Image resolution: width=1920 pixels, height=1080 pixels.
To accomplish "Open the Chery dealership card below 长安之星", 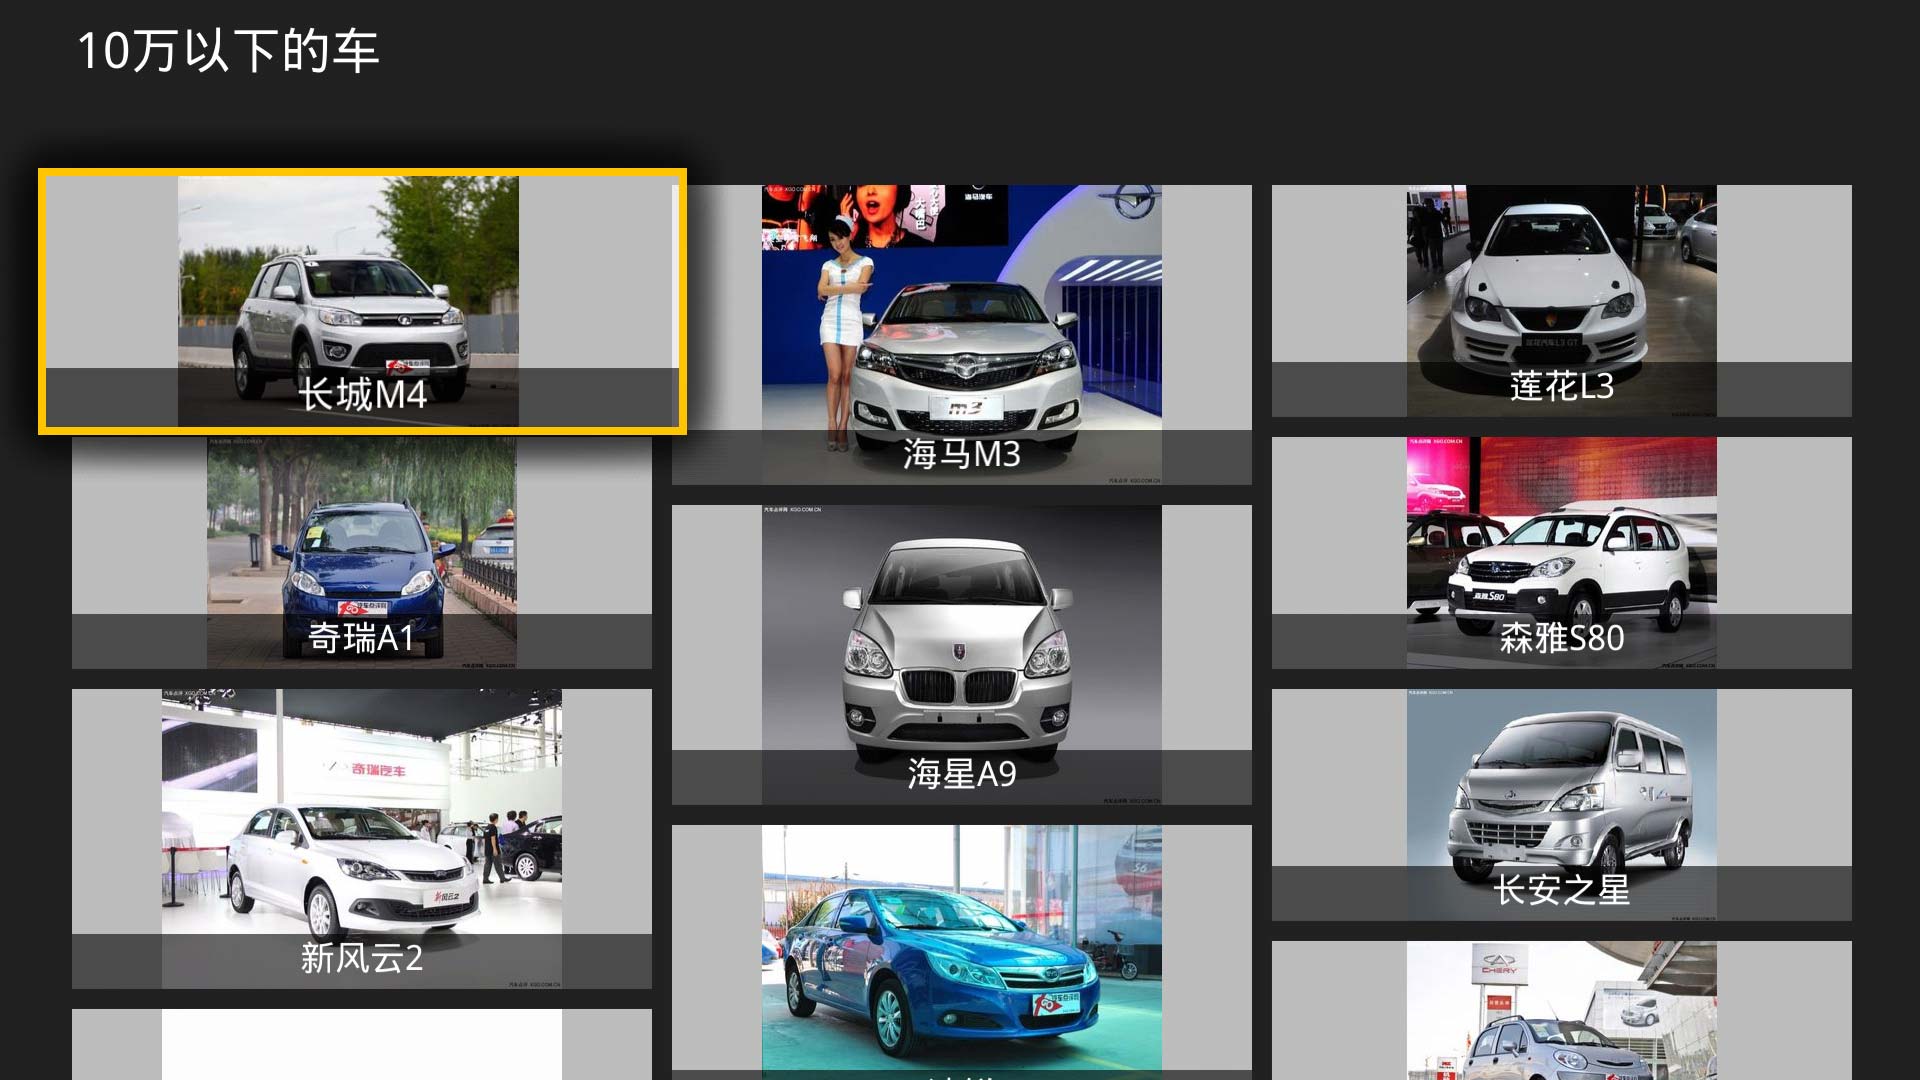I will click(x=1561, y=1010).
